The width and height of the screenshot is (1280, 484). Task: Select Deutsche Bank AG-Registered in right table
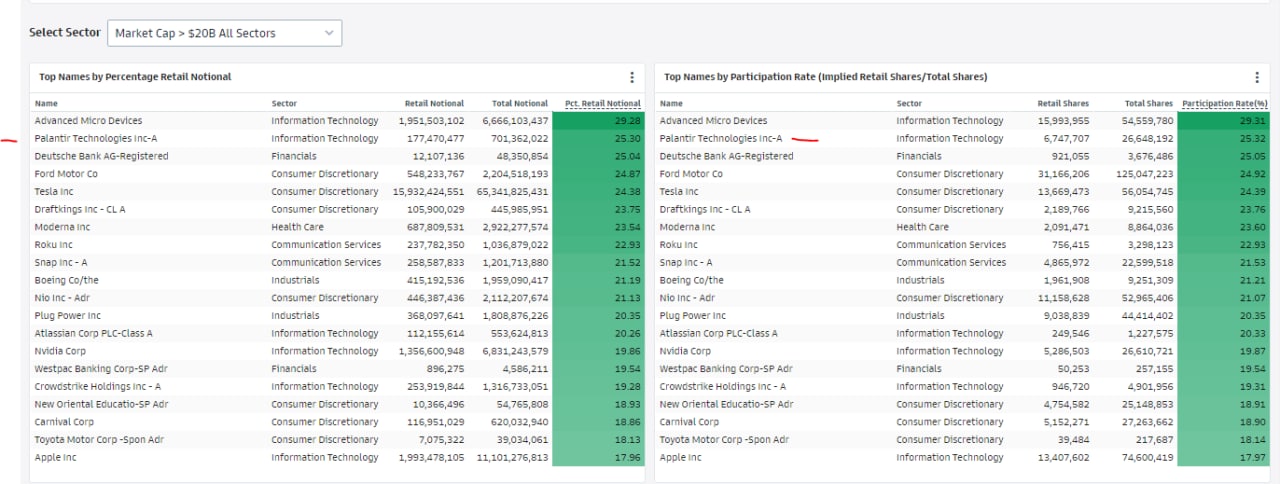(727, 156)
